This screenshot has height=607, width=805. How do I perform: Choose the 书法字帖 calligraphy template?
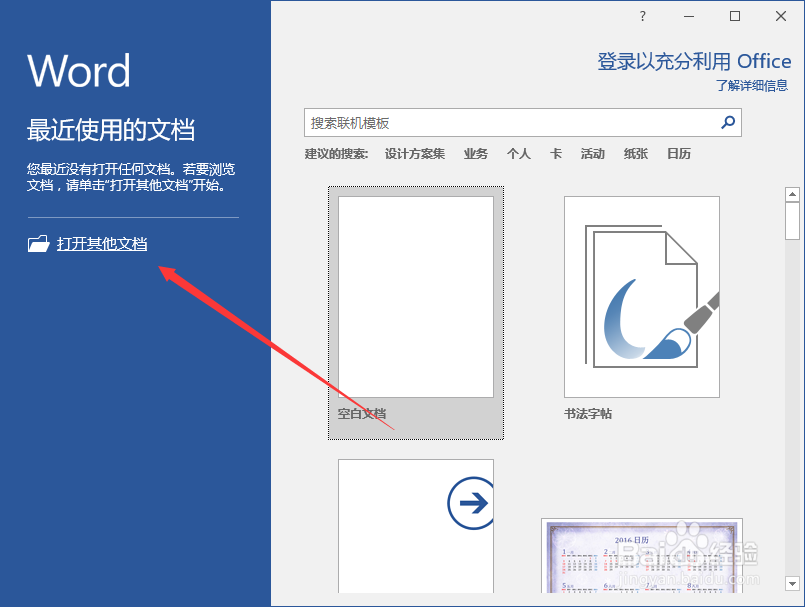pyautogui.click(x=642, y=297)
